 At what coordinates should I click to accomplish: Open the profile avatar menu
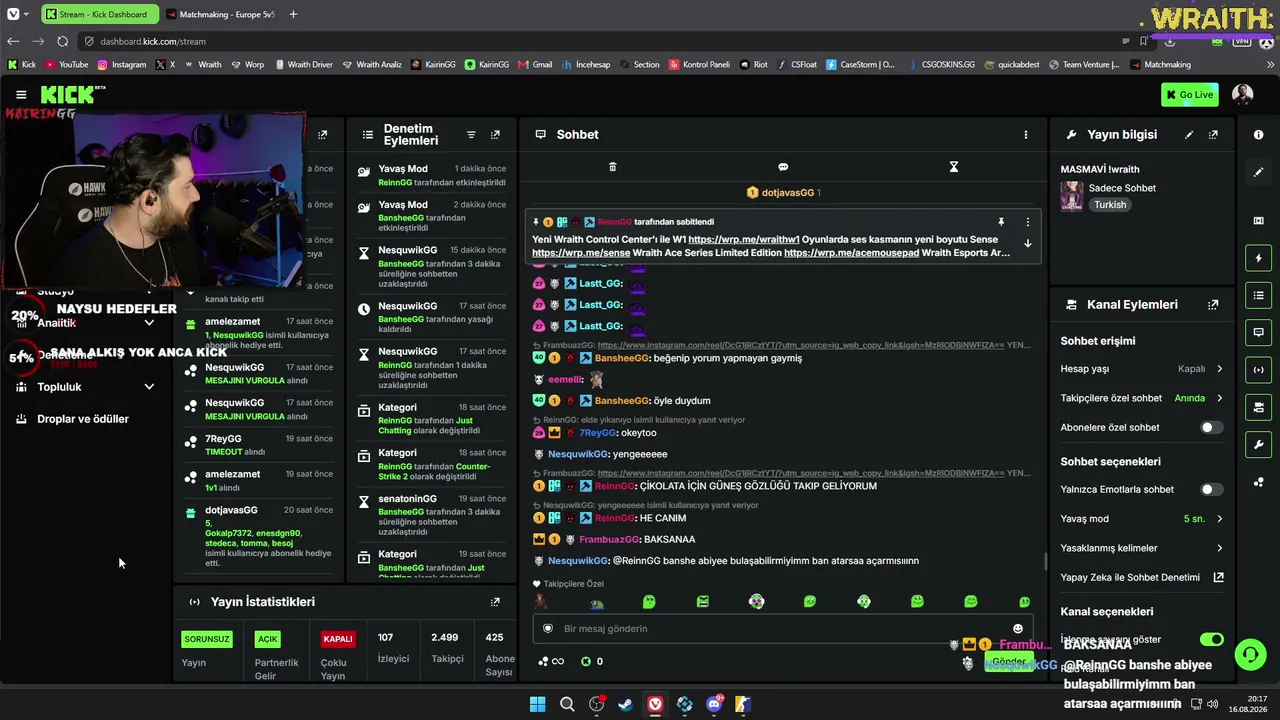tap(1243, 95)
